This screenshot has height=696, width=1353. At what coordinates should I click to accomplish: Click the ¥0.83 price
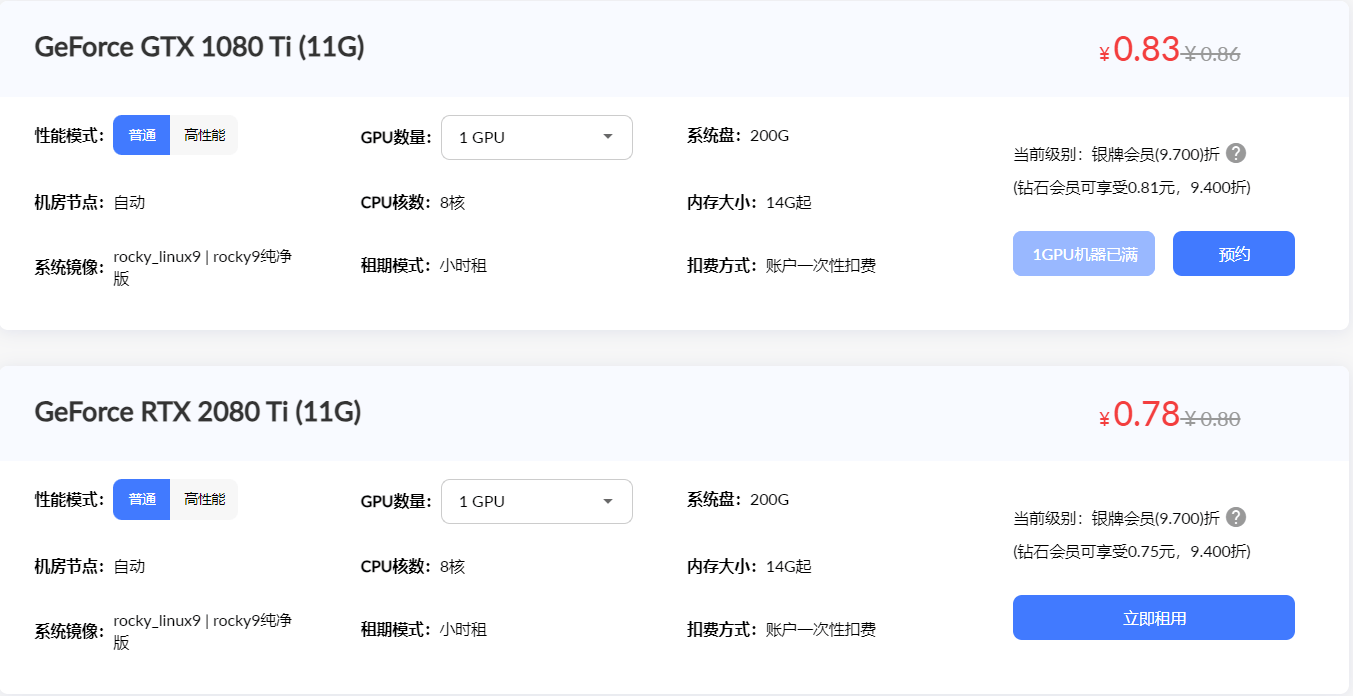(x=1139, y=50)
